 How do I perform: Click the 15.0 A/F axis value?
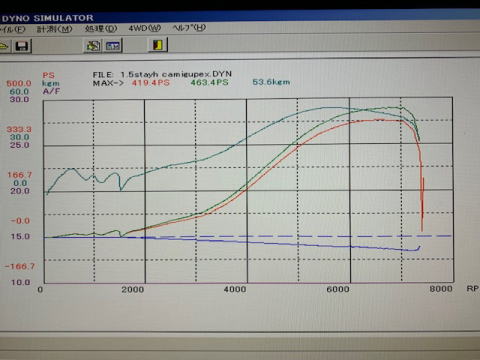click(20, 236)
